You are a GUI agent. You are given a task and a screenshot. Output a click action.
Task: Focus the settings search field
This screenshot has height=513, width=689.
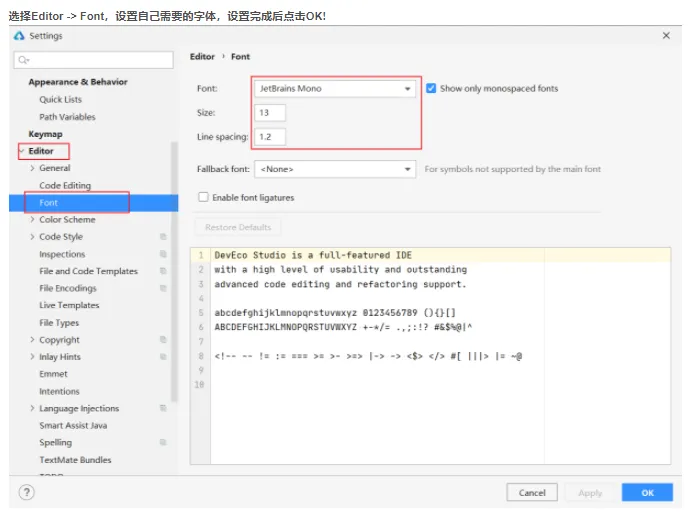tap(94, 60)
